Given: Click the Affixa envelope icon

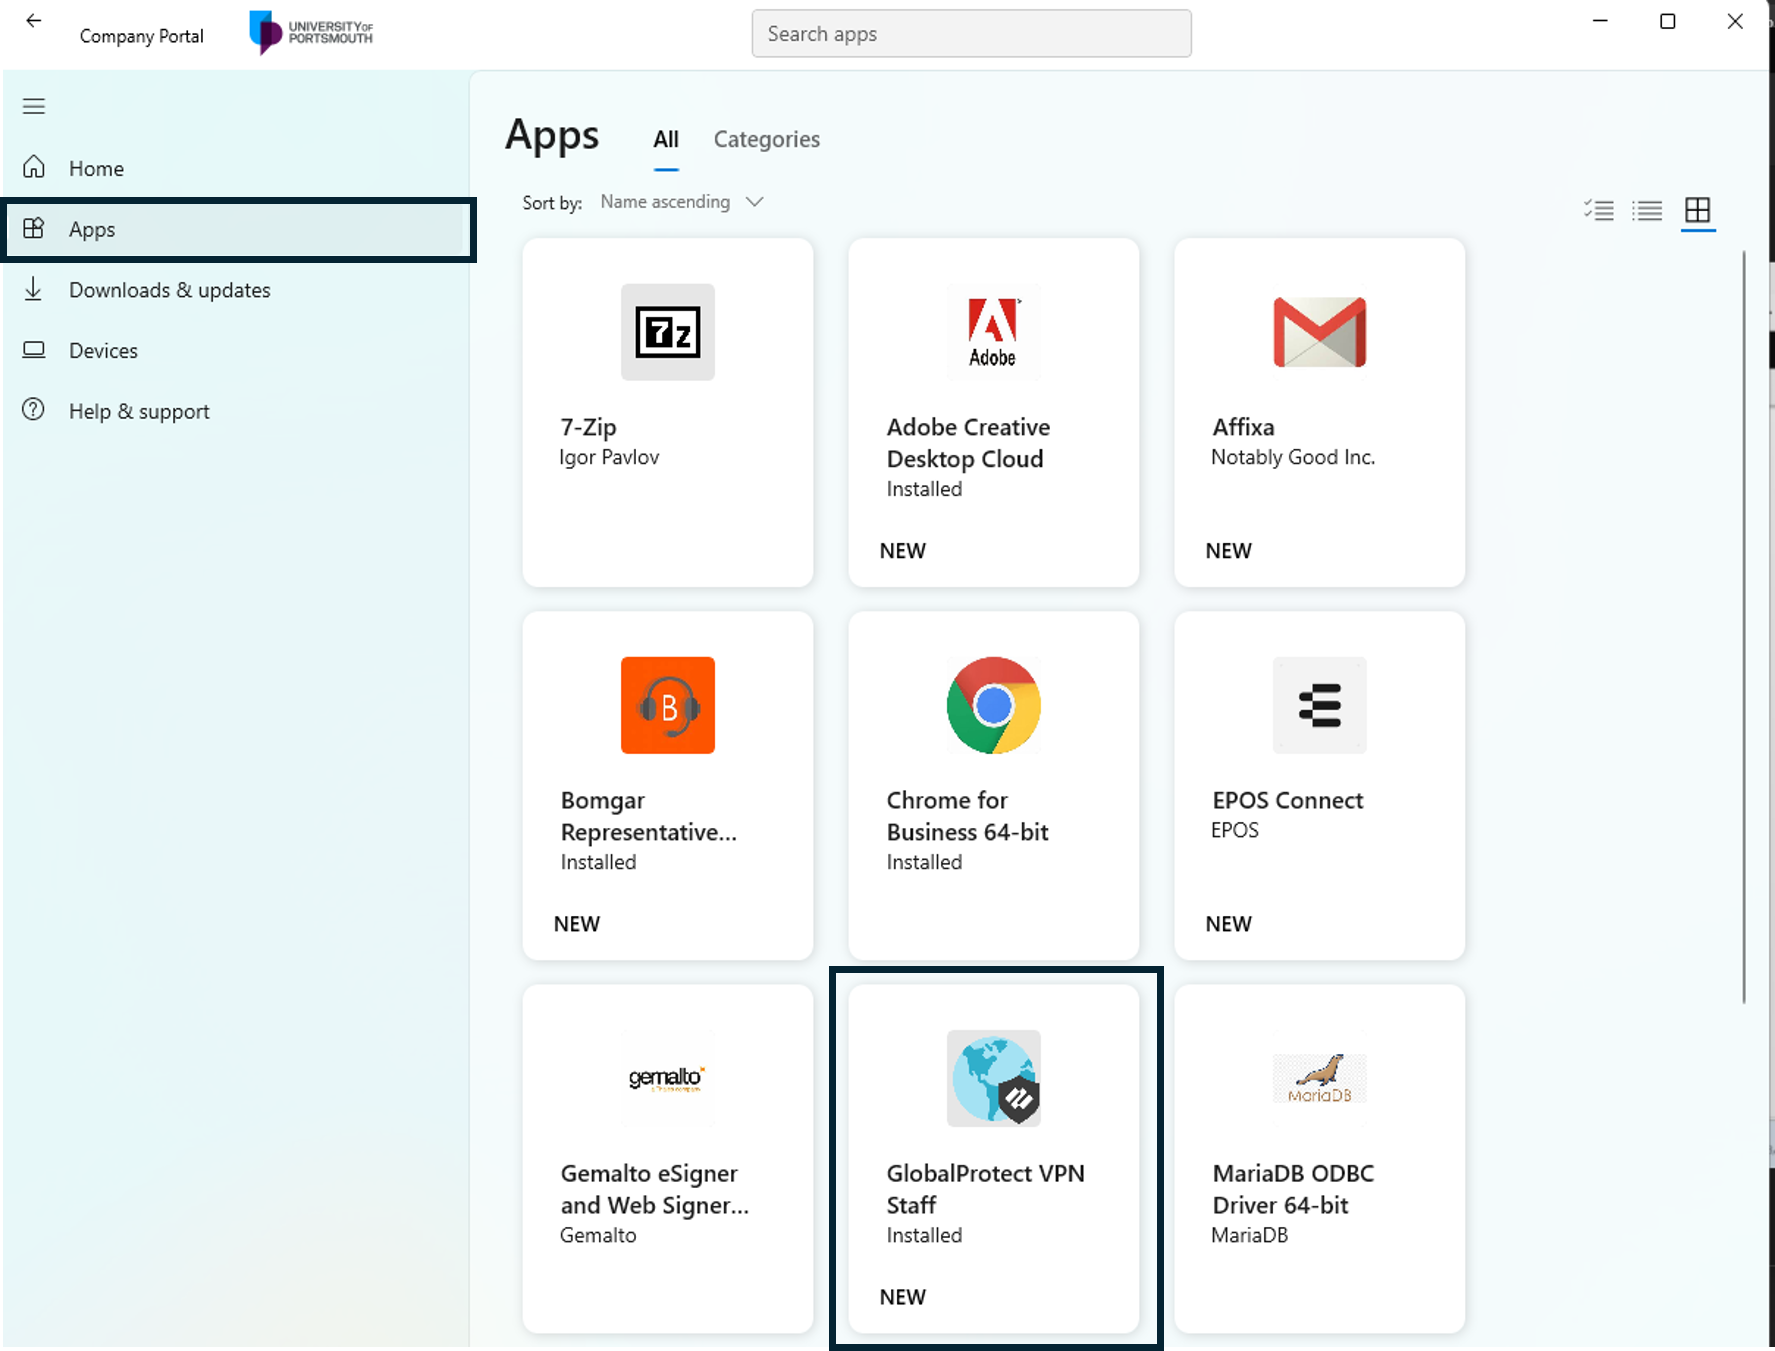Looking at the screenshot, I should [1320, 332].
